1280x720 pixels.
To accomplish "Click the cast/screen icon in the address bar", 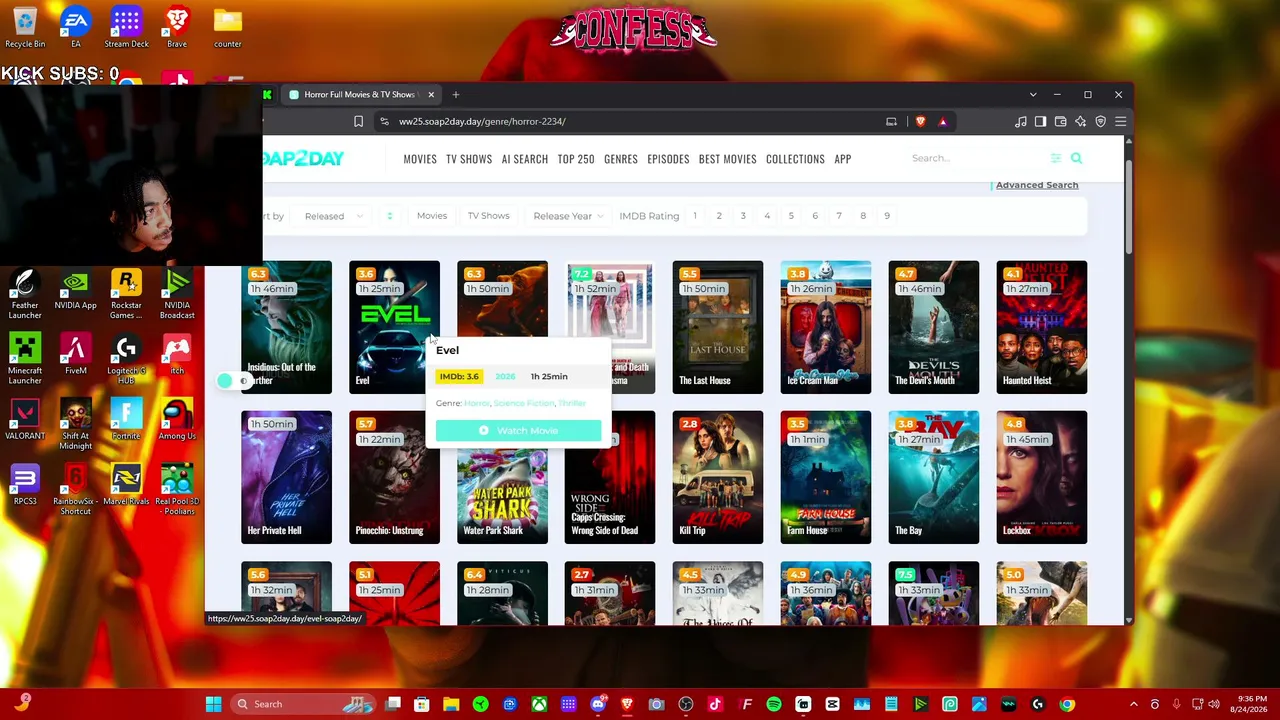I will [x=891, y=122].
